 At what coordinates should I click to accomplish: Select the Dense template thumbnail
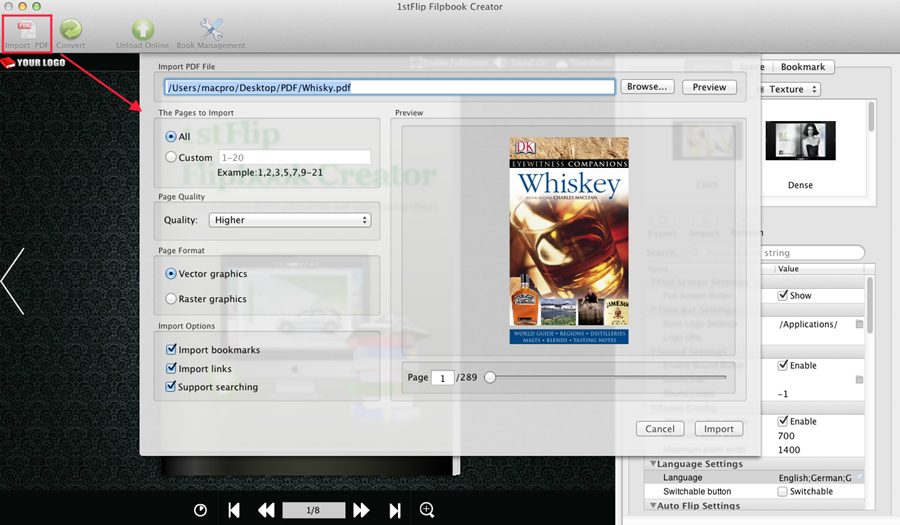800,141
